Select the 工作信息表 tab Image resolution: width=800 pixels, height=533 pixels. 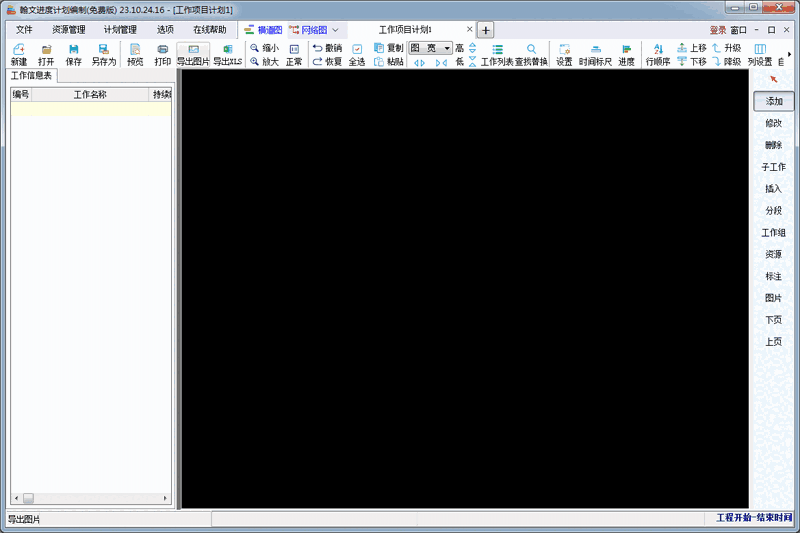[x=32, y=75]
